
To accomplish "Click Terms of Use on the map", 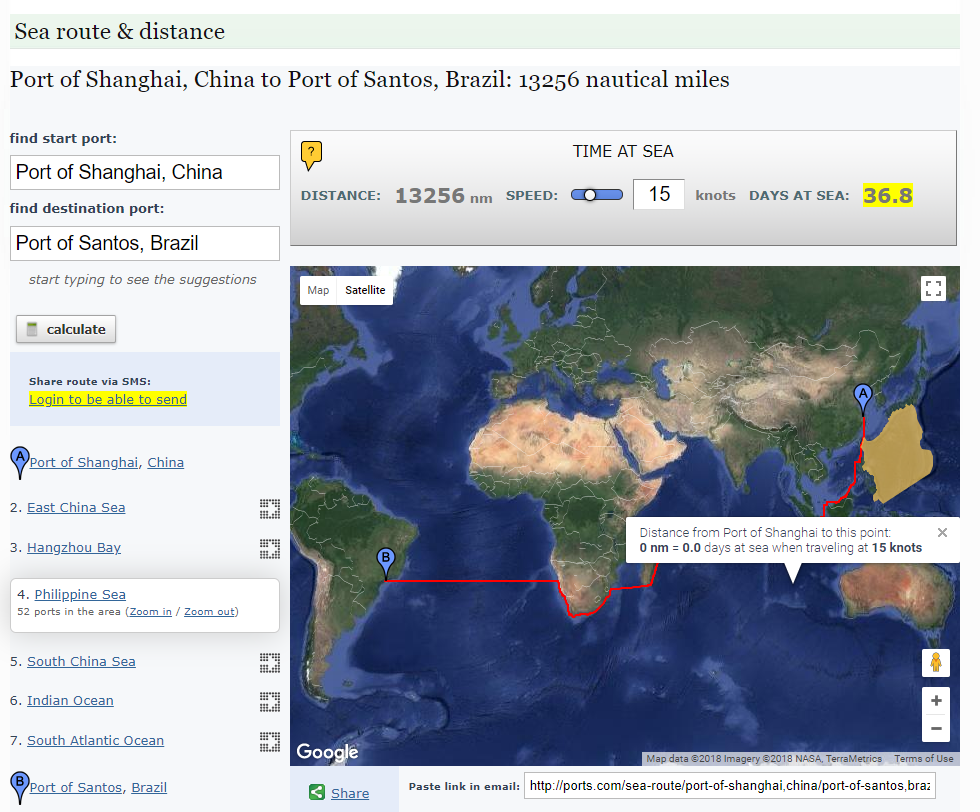I will click(924, 758).
